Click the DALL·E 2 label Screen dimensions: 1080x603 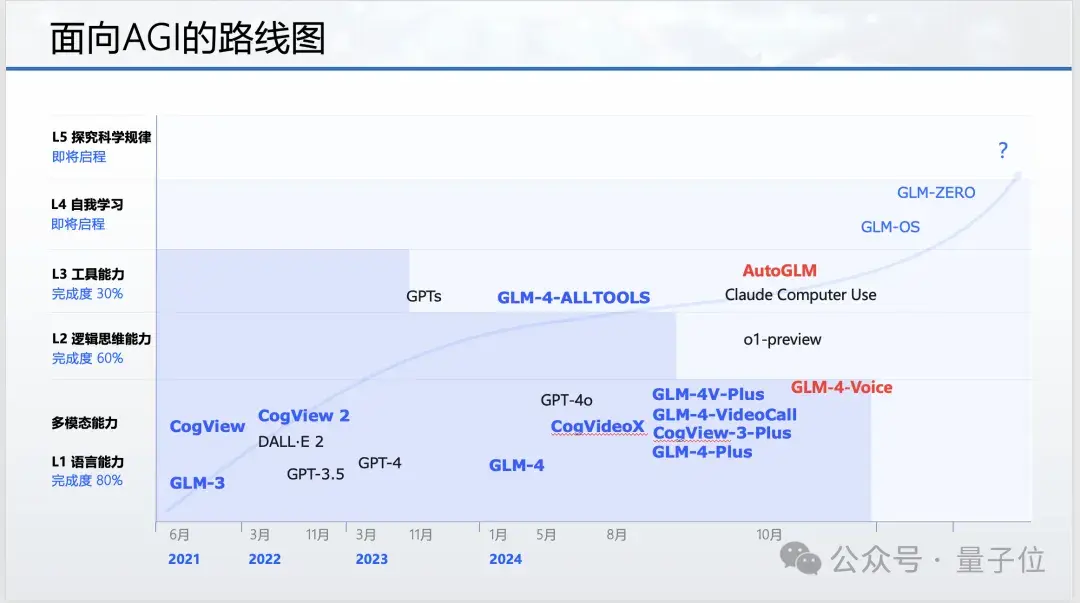290,441
